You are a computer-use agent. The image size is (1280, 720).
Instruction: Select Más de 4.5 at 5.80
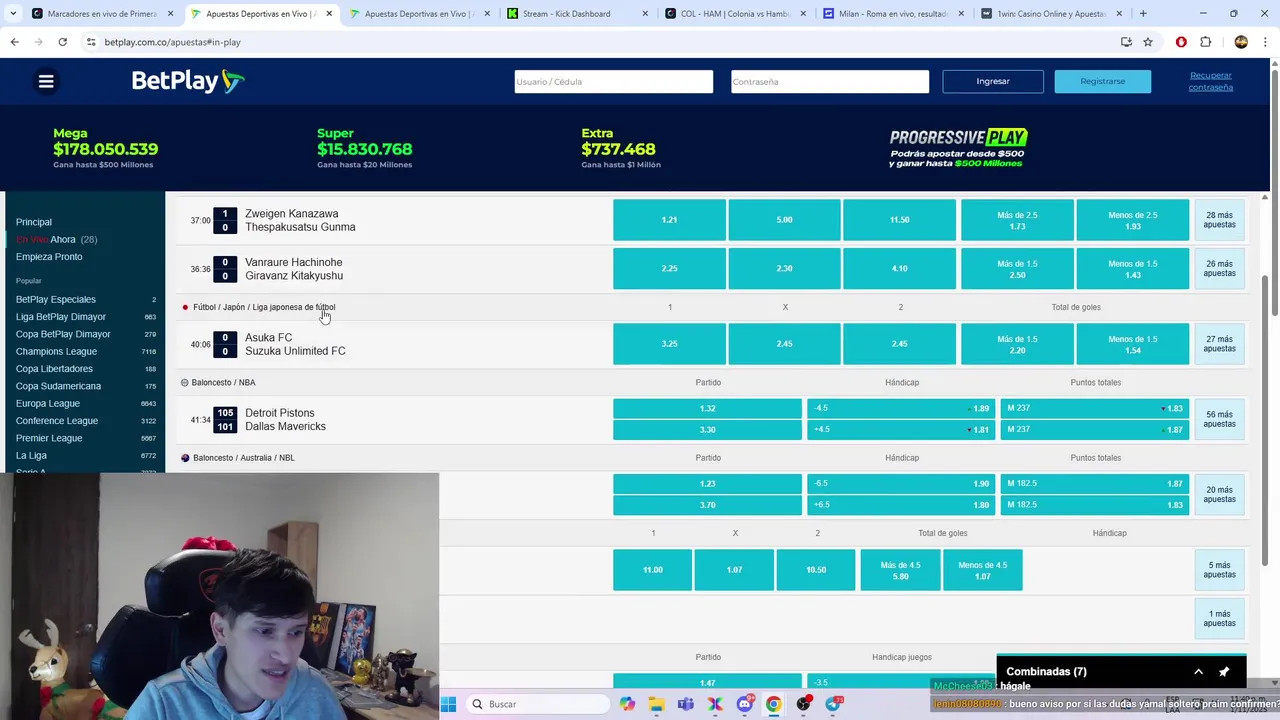click(x=899, y=570)
